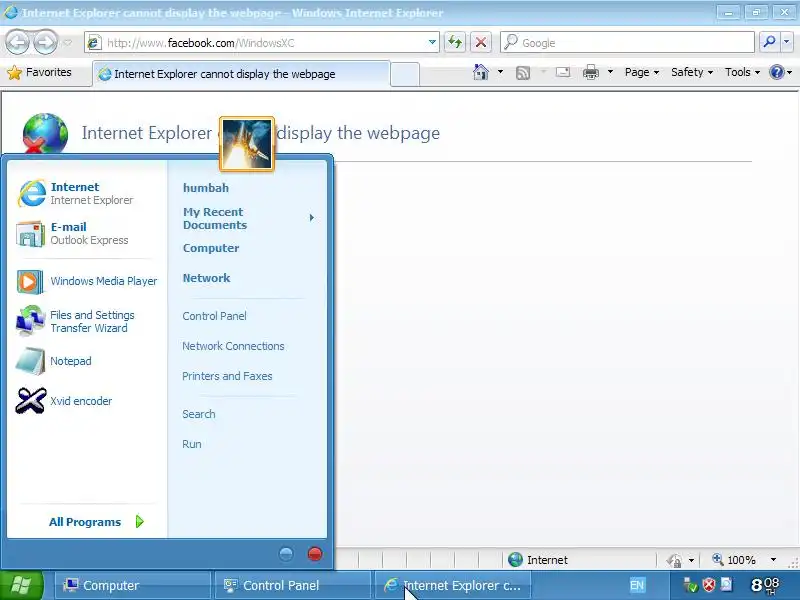Click the red Turn Off button
Viewport: 800px width, 600px height.
[x=315, y=554]
